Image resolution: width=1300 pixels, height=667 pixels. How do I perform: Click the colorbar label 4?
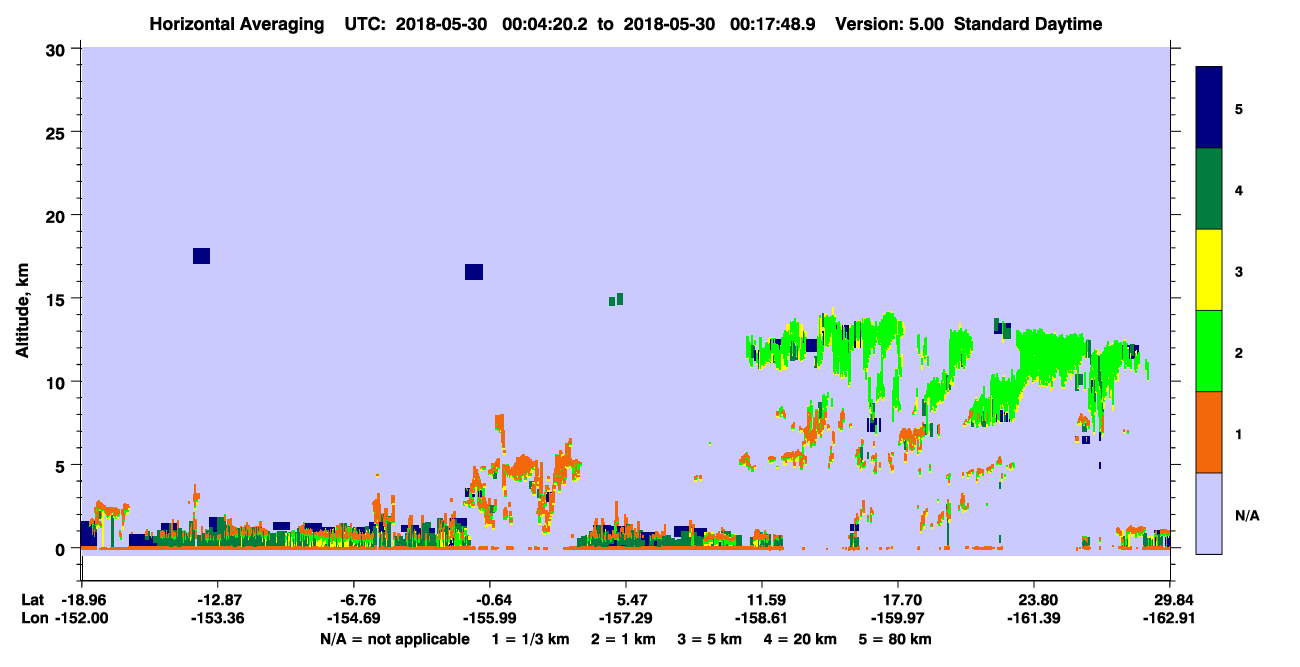(1239, 189)
